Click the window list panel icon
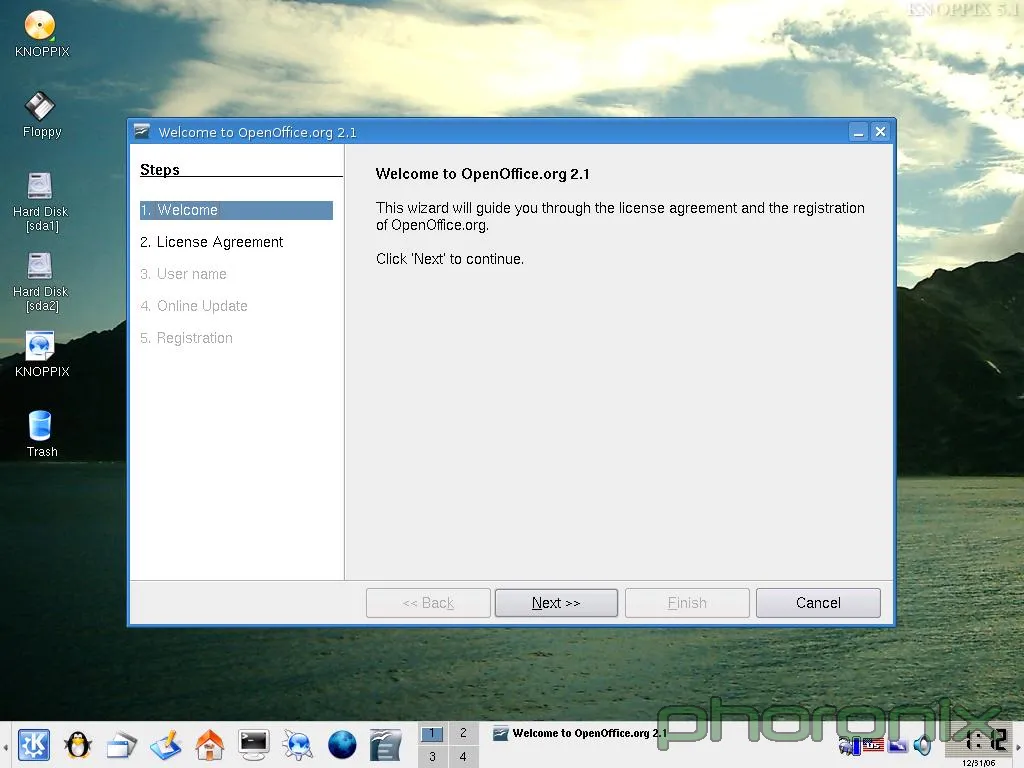This screenshot has width=1024, height=768. (121, 745)
